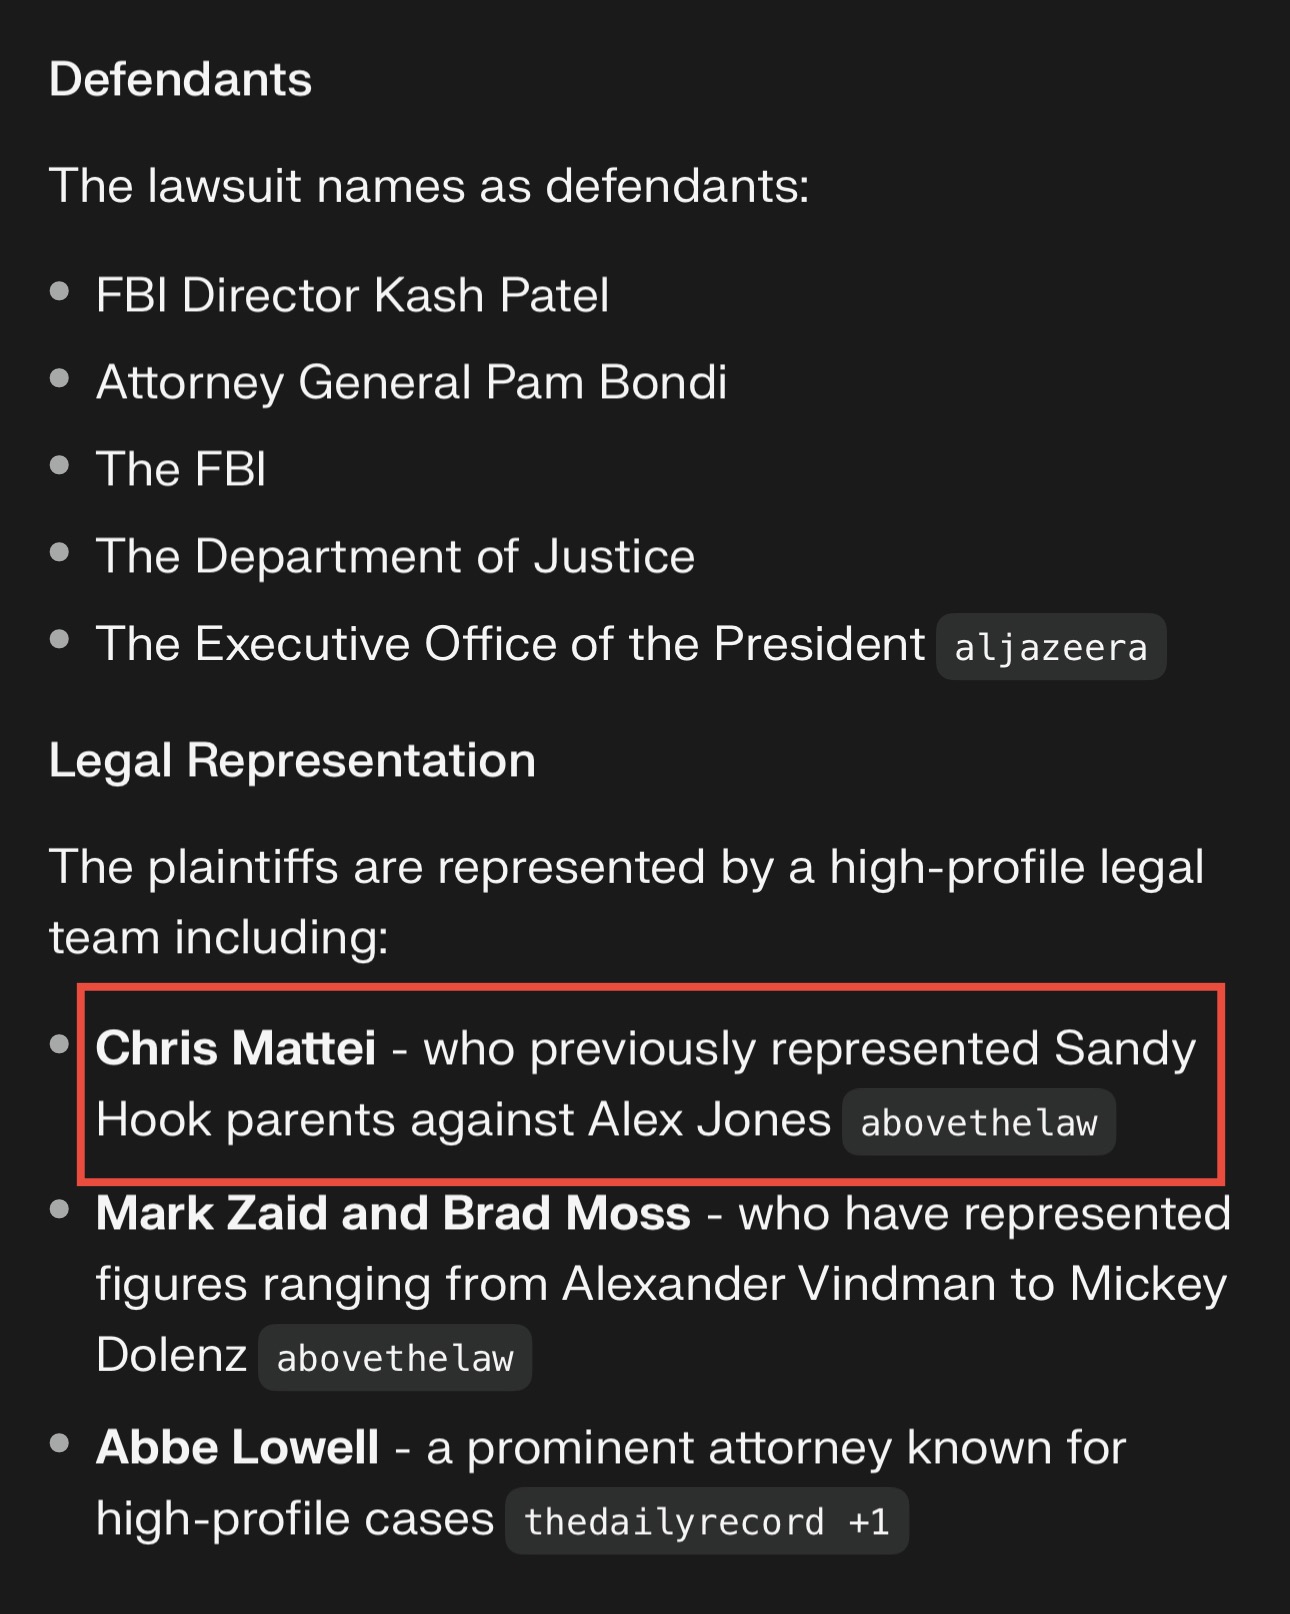Screen dimensions: 1290x1614
Task: Click 'The lawsuit names as defendants:' sentence
Action: click(429, 186)
